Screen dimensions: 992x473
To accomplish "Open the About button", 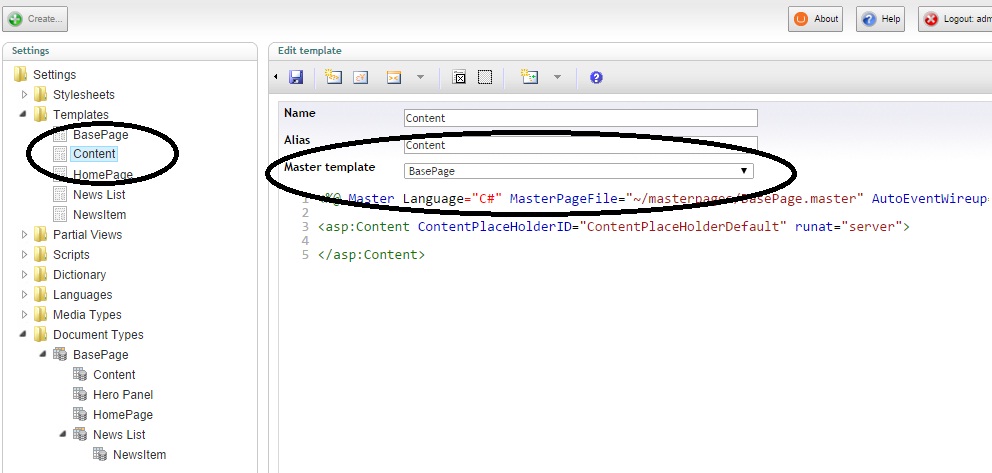I will tap(816, 19).
